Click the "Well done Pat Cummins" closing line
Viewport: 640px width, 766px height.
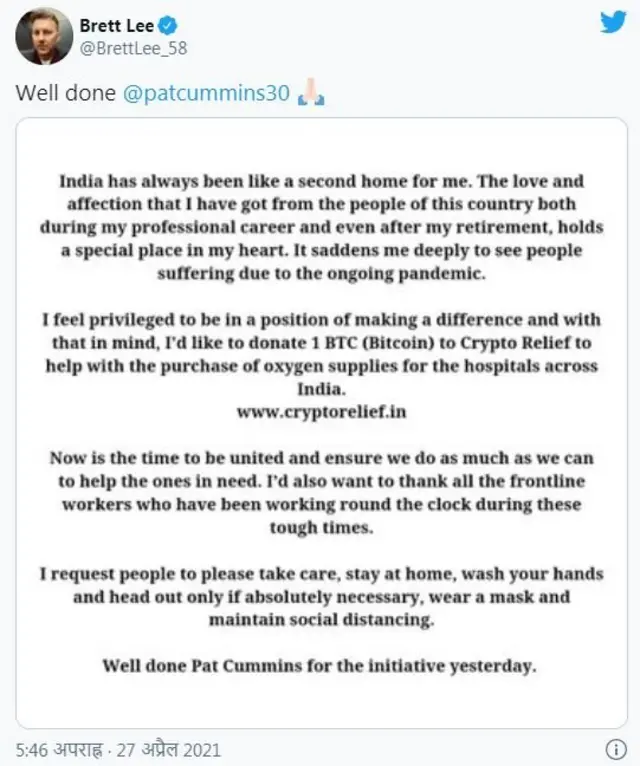coord(320,666)
